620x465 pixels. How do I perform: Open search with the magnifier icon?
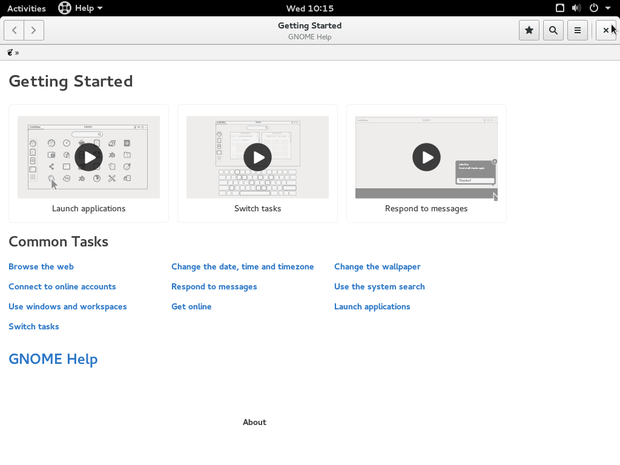(553, 30)
